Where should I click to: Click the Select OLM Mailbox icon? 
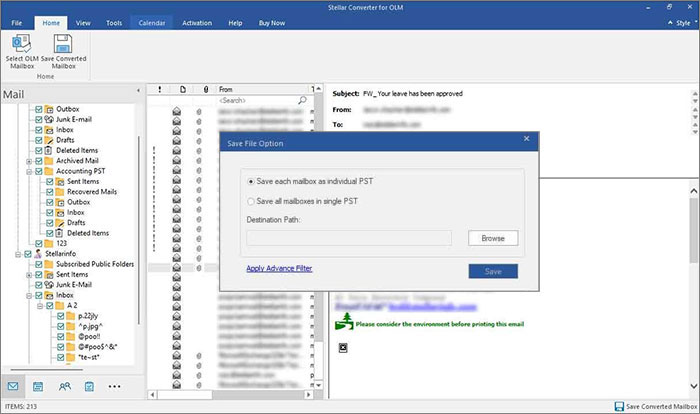point(21,44)
